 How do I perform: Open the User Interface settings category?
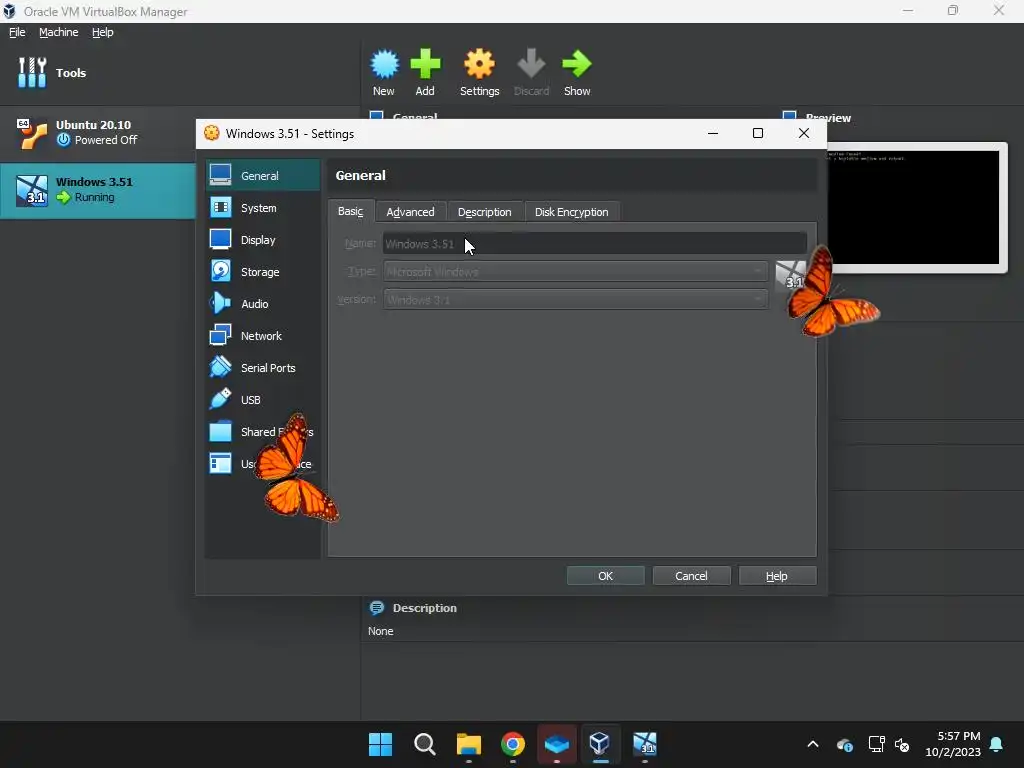[x=263, y=464]
